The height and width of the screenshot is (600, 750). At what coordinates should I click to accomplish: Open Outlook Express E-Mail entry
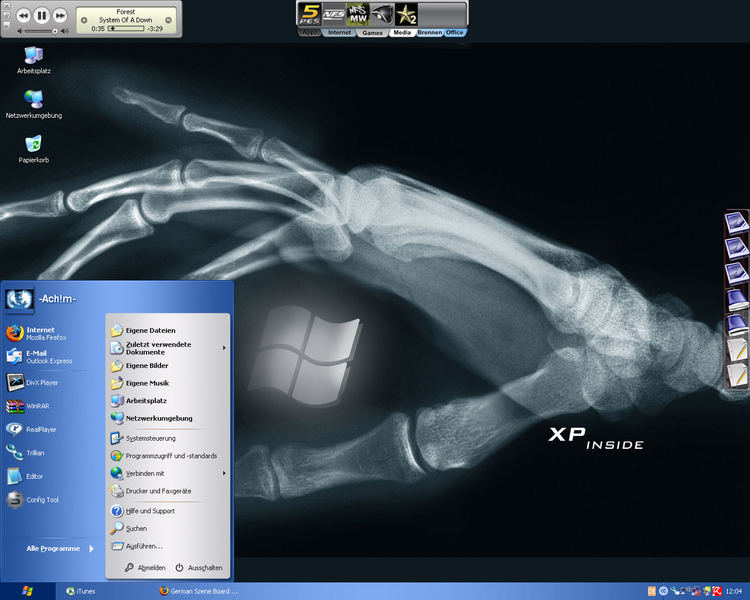click(45, 356)
